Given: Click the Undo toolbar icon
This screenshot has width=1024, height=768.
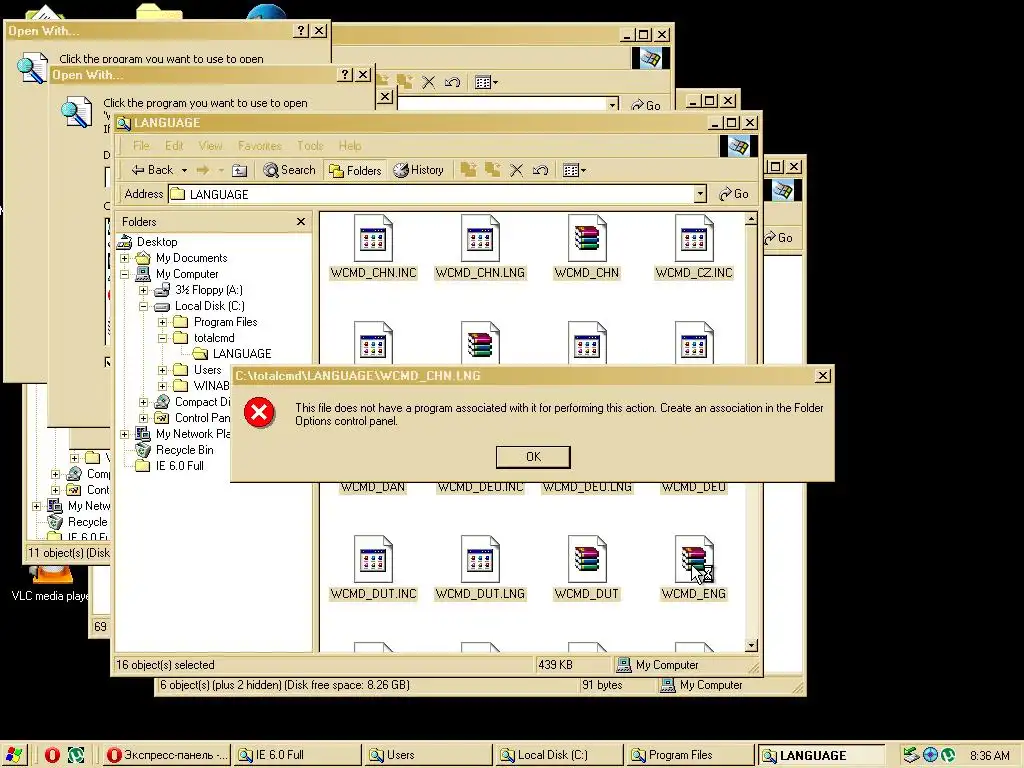Looking at the screenshot, I should pyautogui.click(x=540, y=170).
